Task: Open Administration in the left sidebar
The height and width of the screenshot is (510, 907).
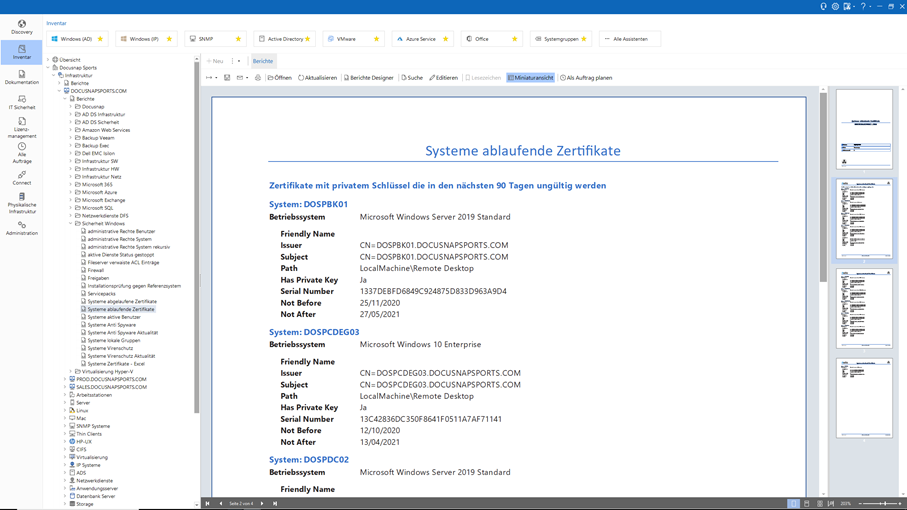Action: (21, 228)
